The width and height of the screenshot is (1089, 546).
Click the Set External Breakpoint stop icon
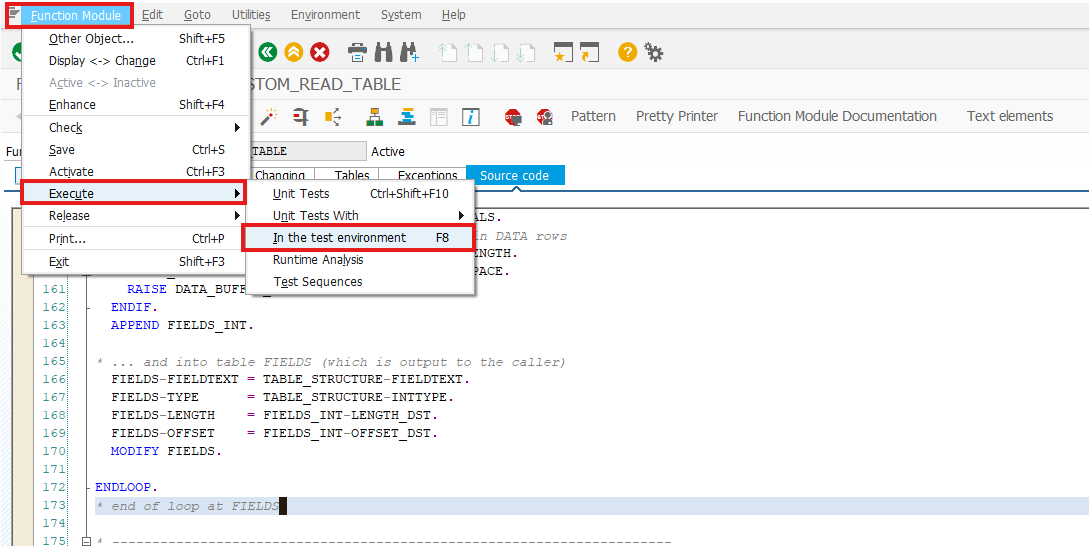click(544, 117)
